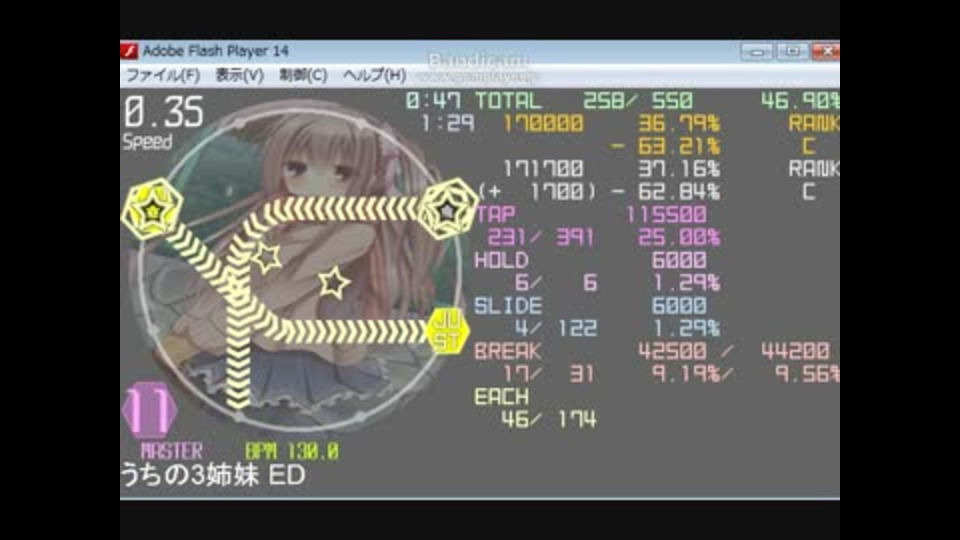Open the ヘルプ(H) menu
Image resolution: width=960 pixels, height=540 pixels.
(374, 75)
